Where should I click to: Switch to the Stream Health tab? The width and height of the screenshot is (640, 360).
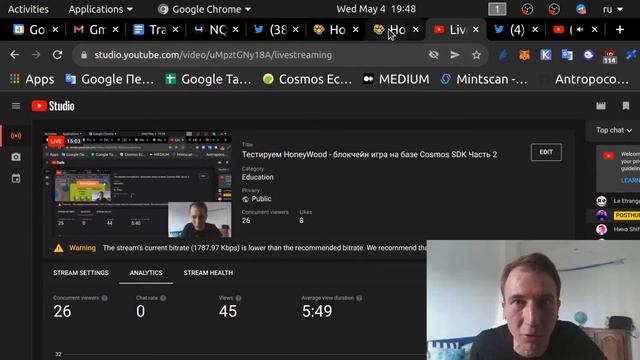208,273
